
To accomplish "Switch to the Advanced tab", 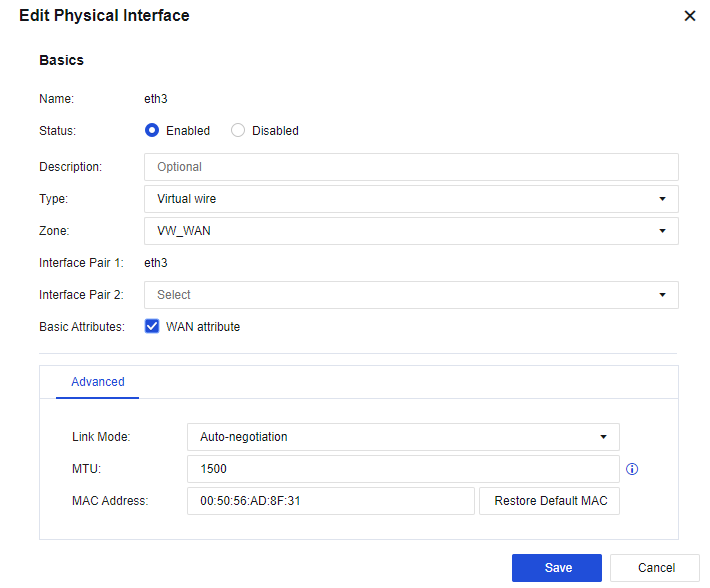I will click(98, 382).
